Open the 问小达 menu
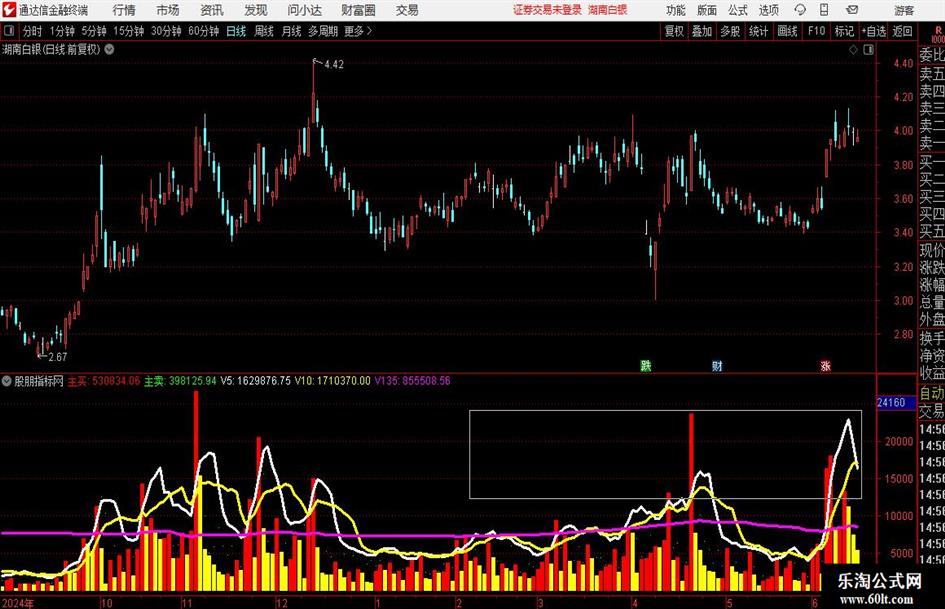This screenshot has height=609, width=945. click(304, 10)
